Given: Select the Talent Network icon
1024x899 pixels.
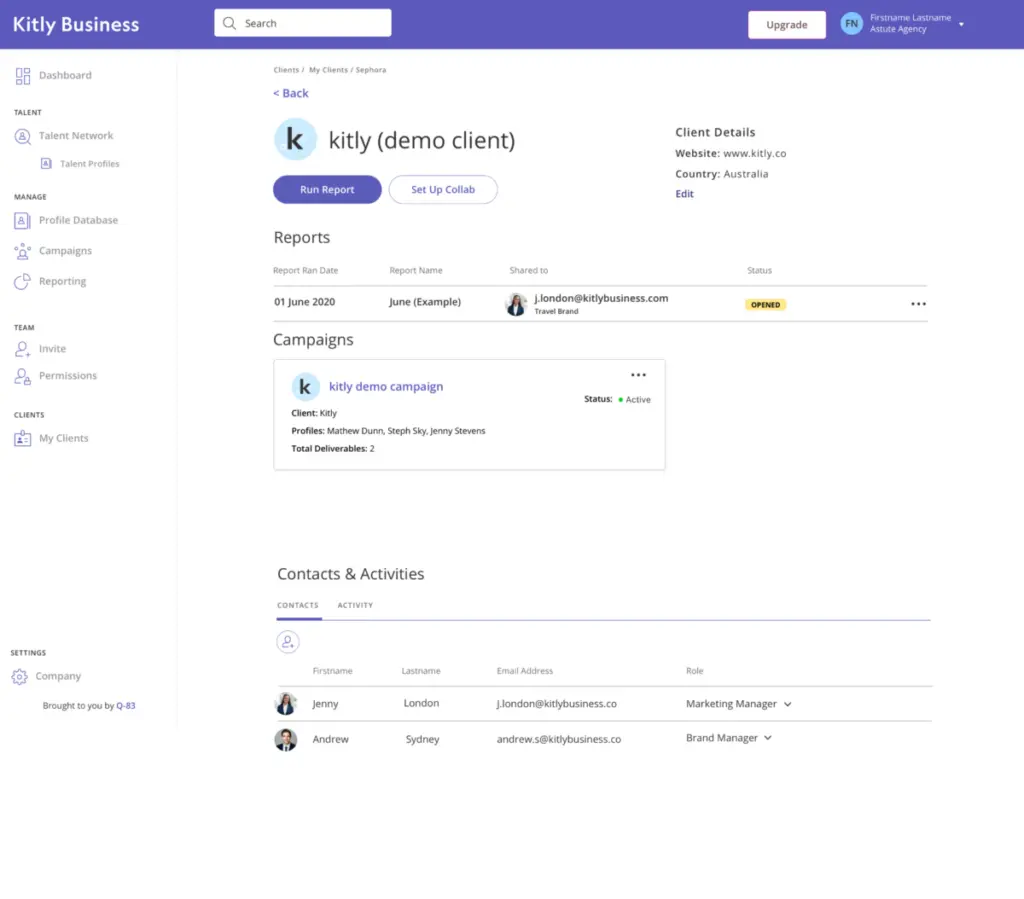Looking at the screenshot, I should click(x=24, y=135).
